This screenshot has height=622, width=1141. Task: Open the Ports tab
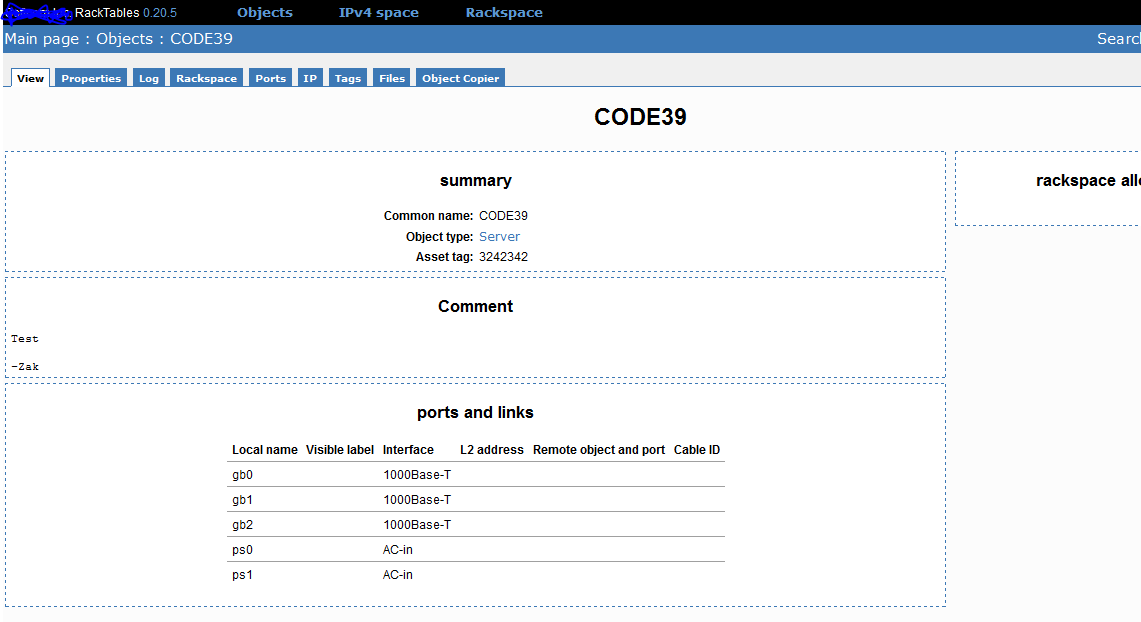pos(270,78)
